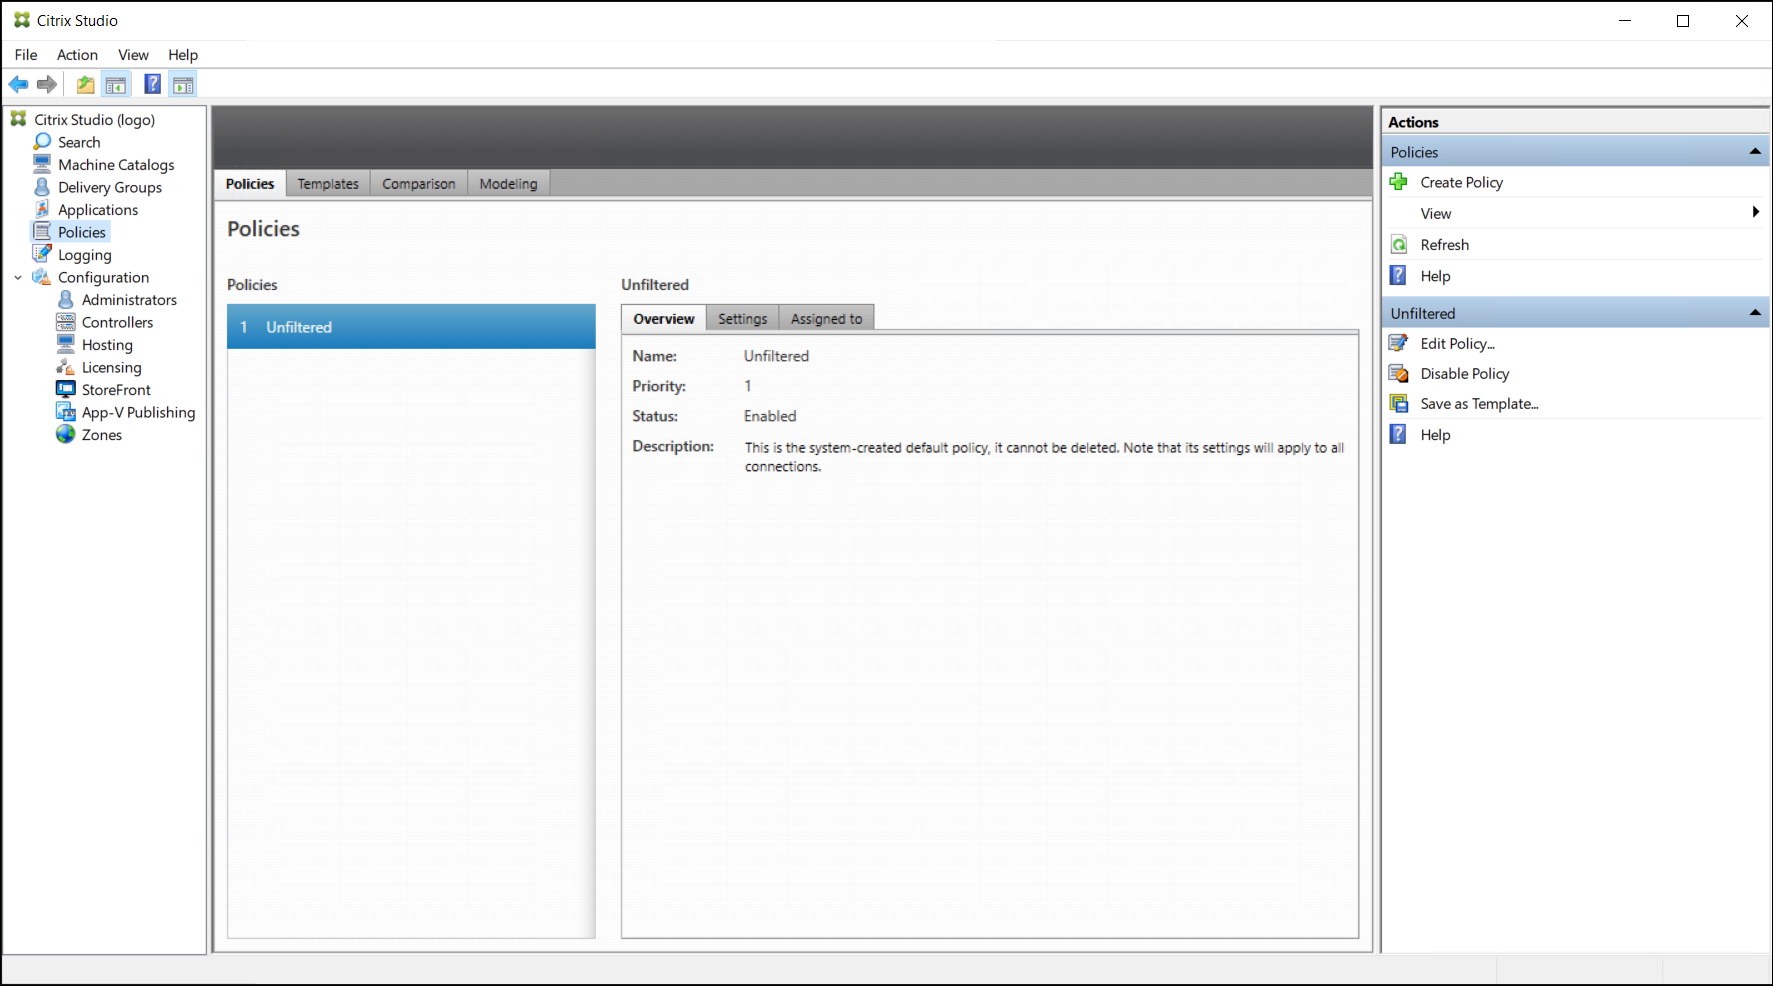Switch to the Comparison tab
Viewport: 1773px width, 986px height.
pyautogui.click(x=418, y=183)
